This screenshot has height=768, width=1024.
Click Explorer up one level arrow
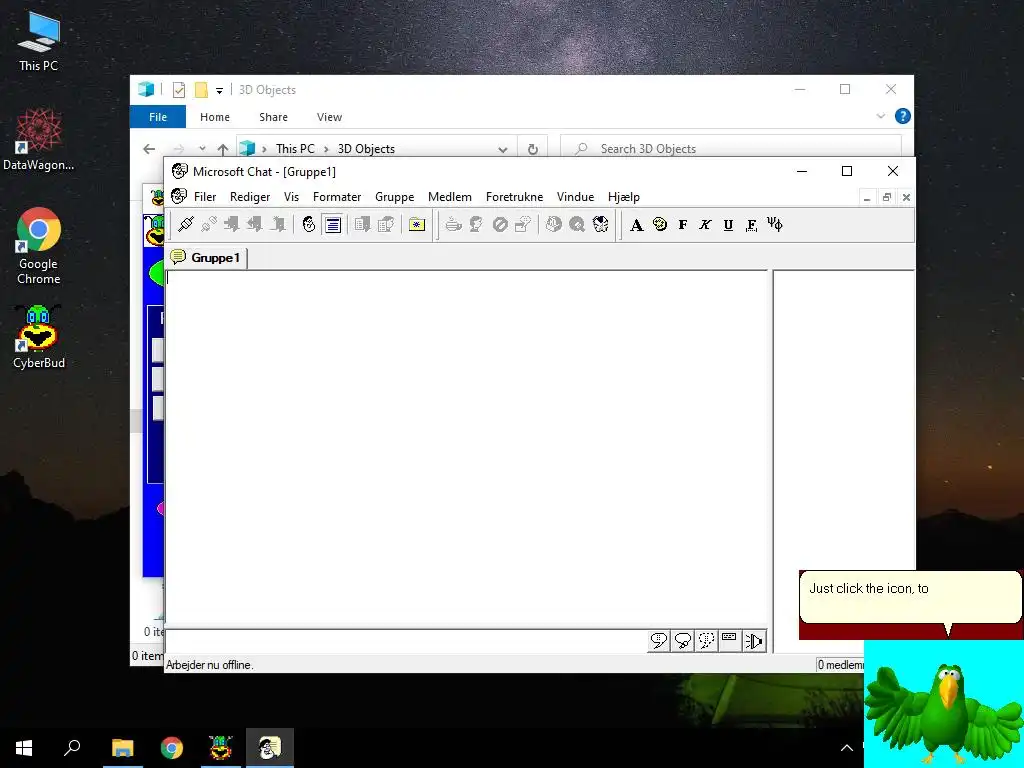(x=223, y=149)
